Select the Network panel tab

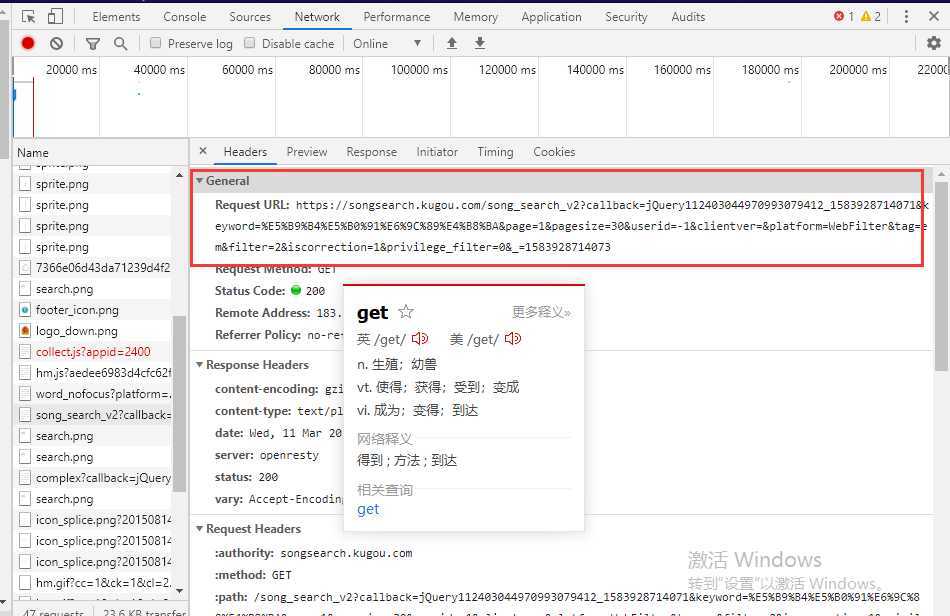(x=317, y=17)
